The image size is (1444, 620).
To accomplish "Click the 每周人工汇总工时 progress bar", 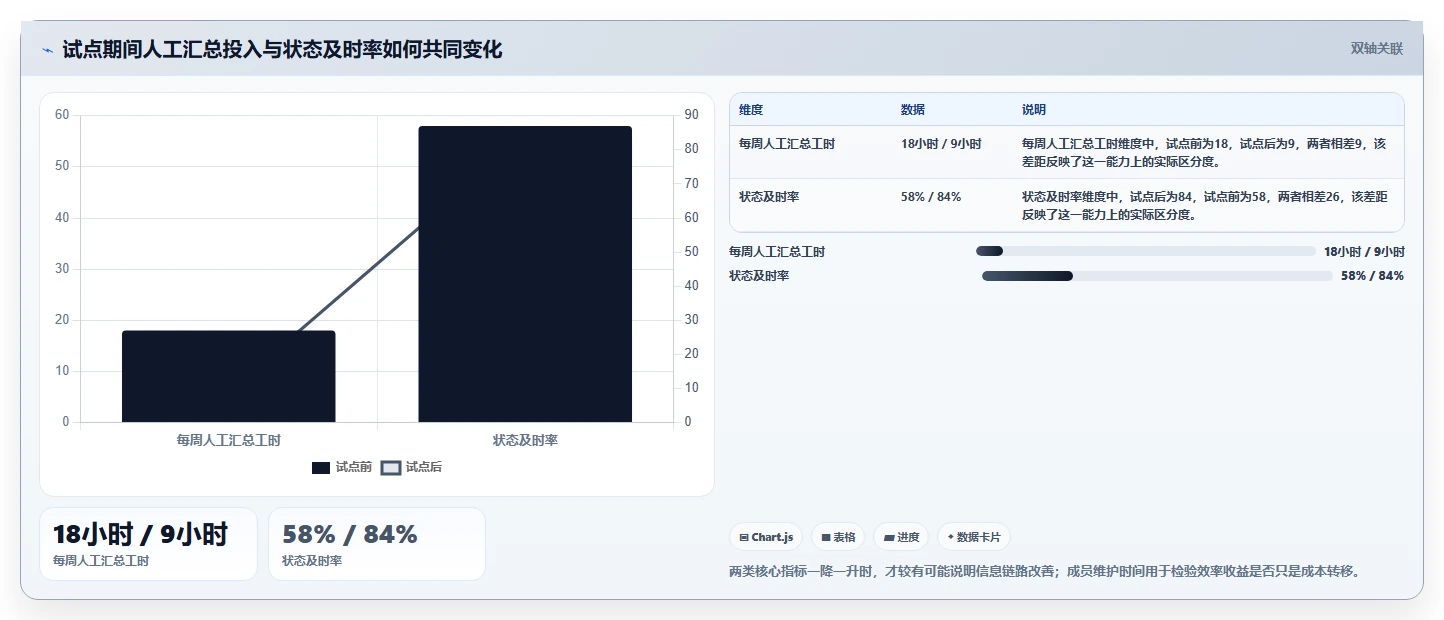I will [x=1146, y=251].
